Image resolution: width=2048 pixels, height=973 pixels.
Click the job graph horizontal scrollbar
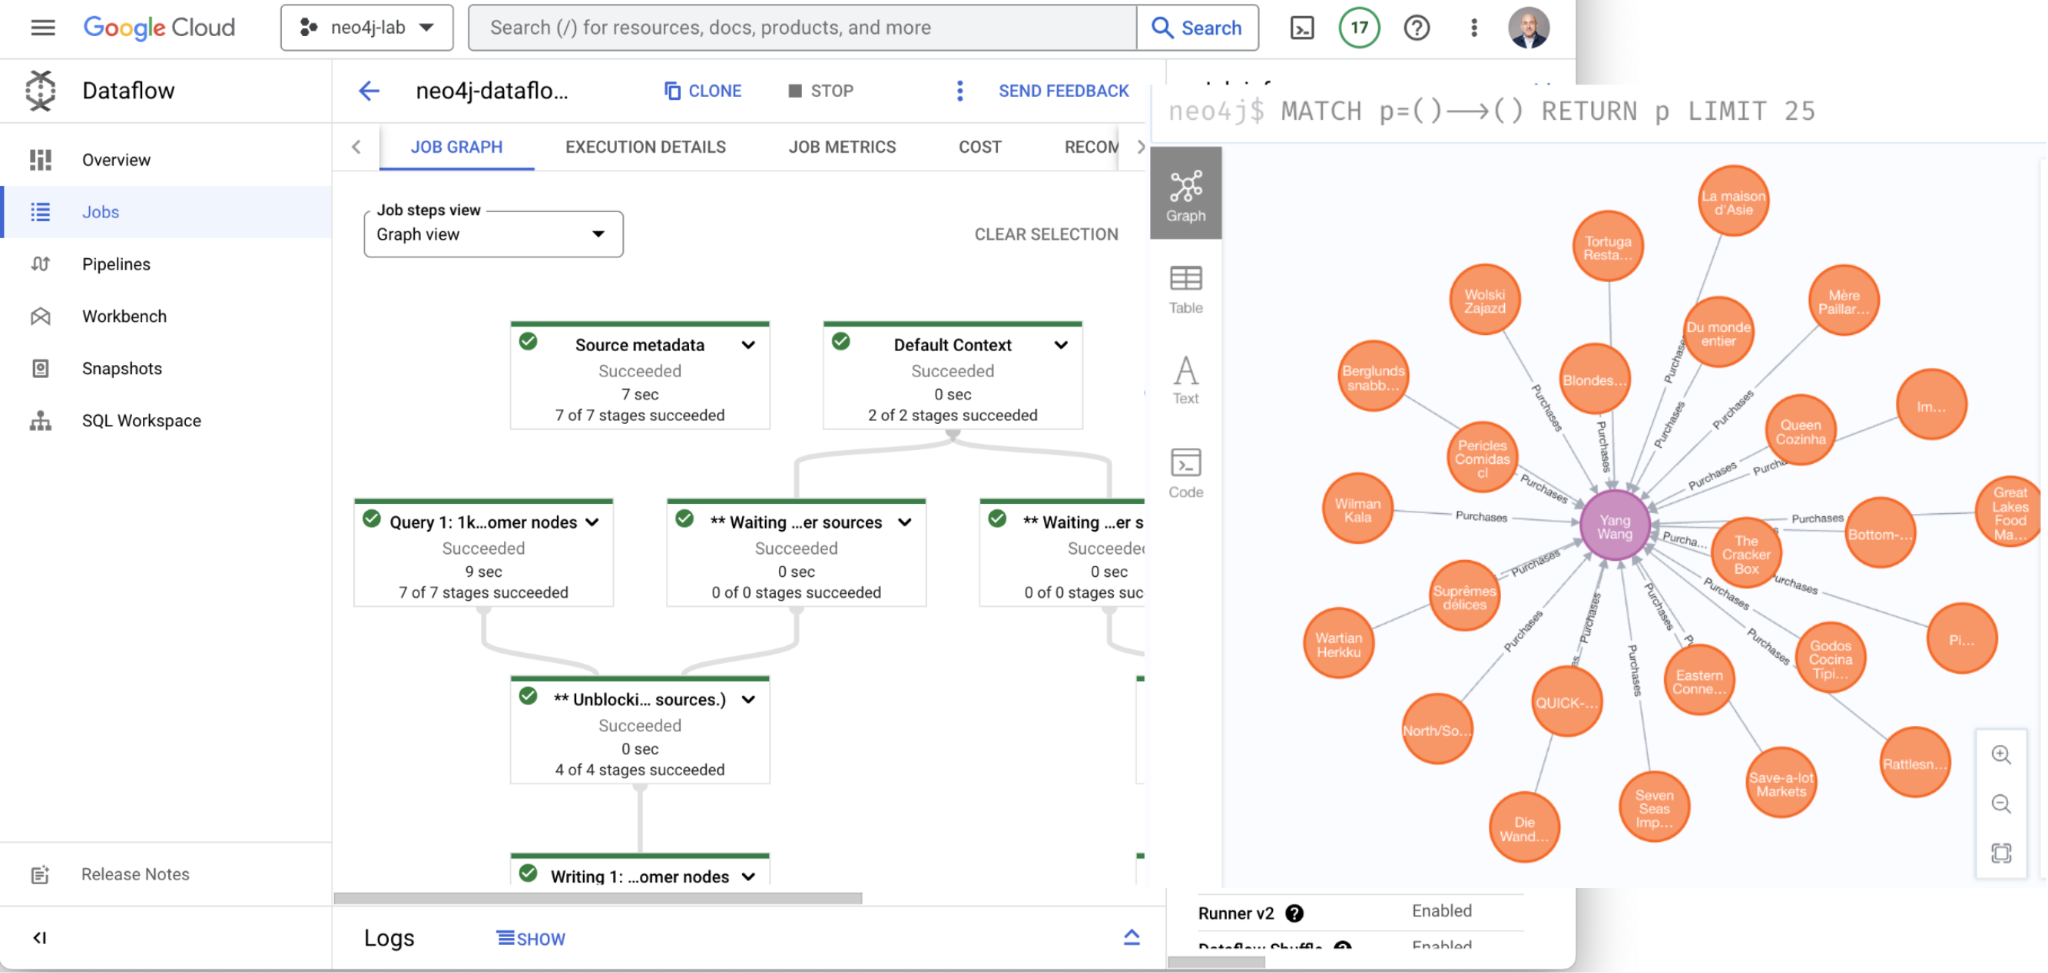click(598, 898)
